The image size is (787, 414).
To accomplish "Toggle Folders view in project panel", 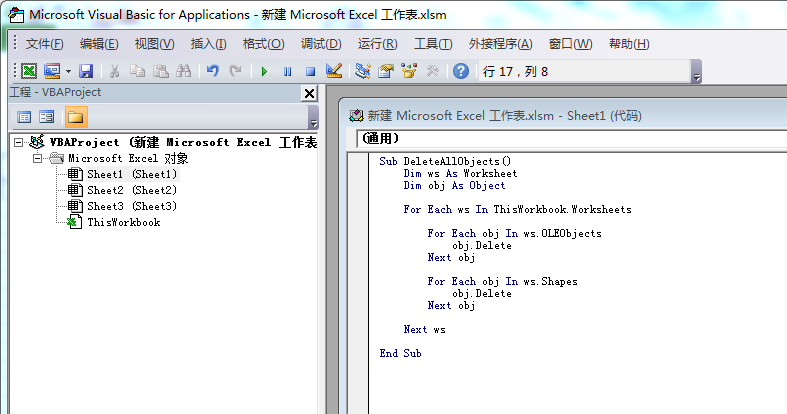I will 76,117.
